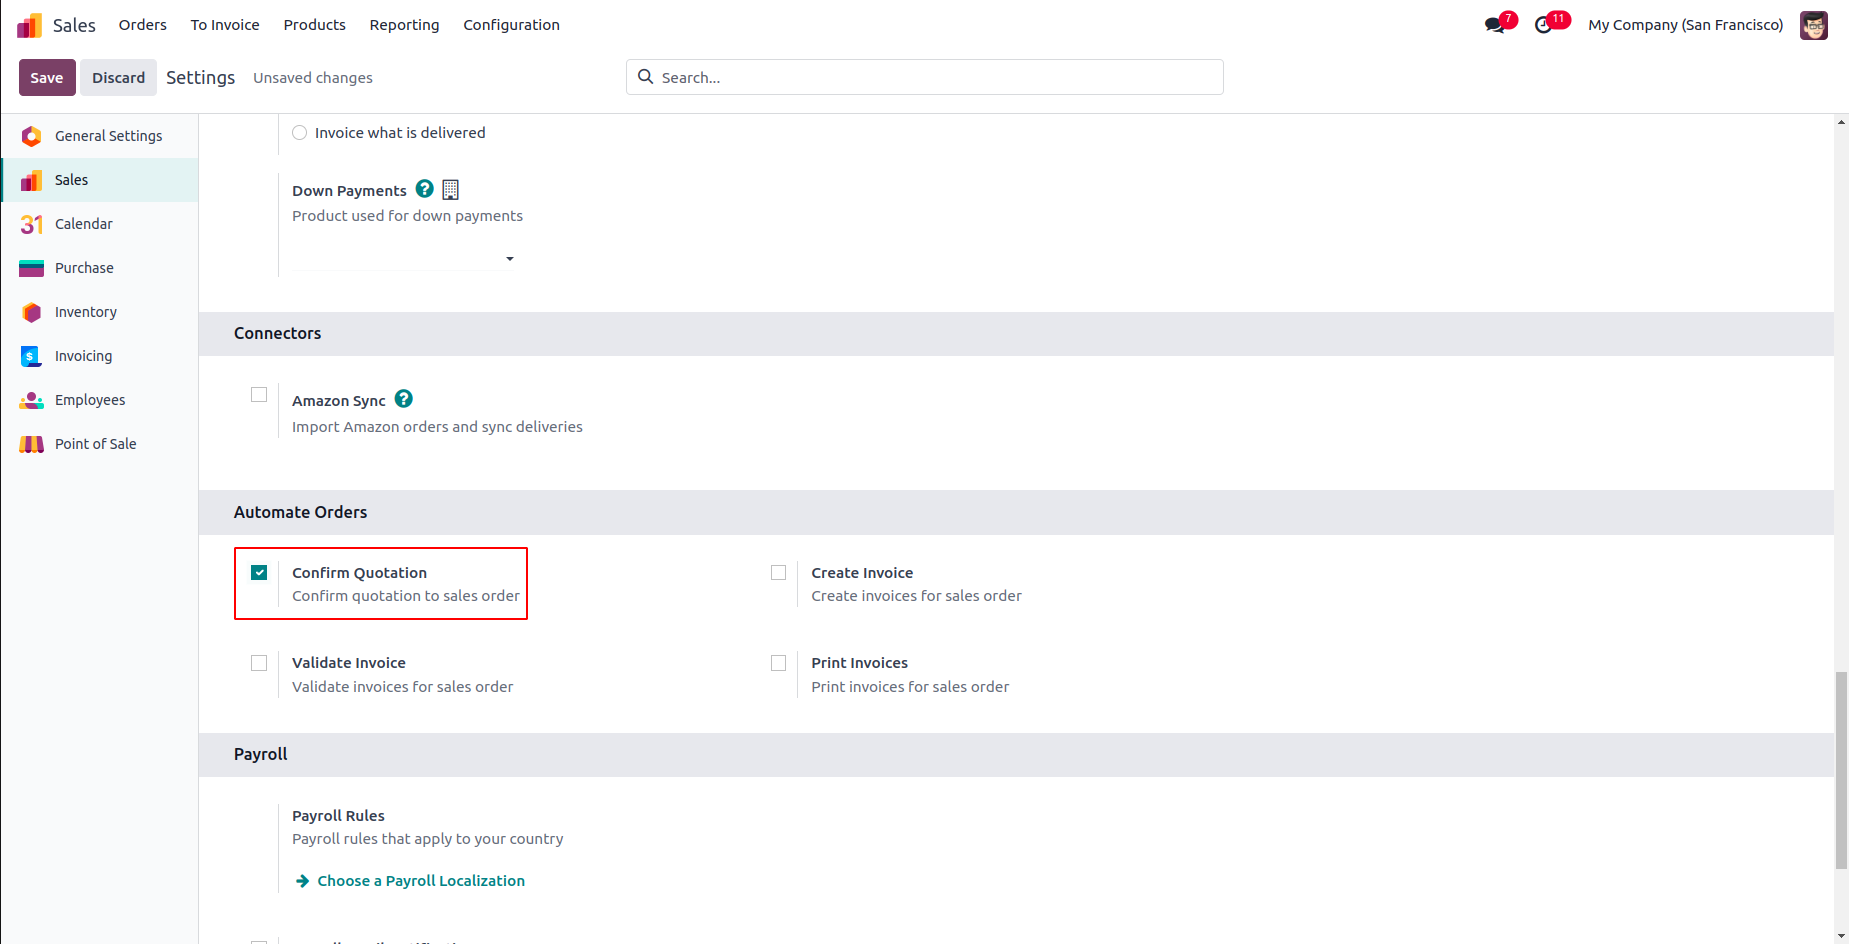Enable the Create Invoice checkbox
This screenshot has height=944, width=1849.
[779, 573]
